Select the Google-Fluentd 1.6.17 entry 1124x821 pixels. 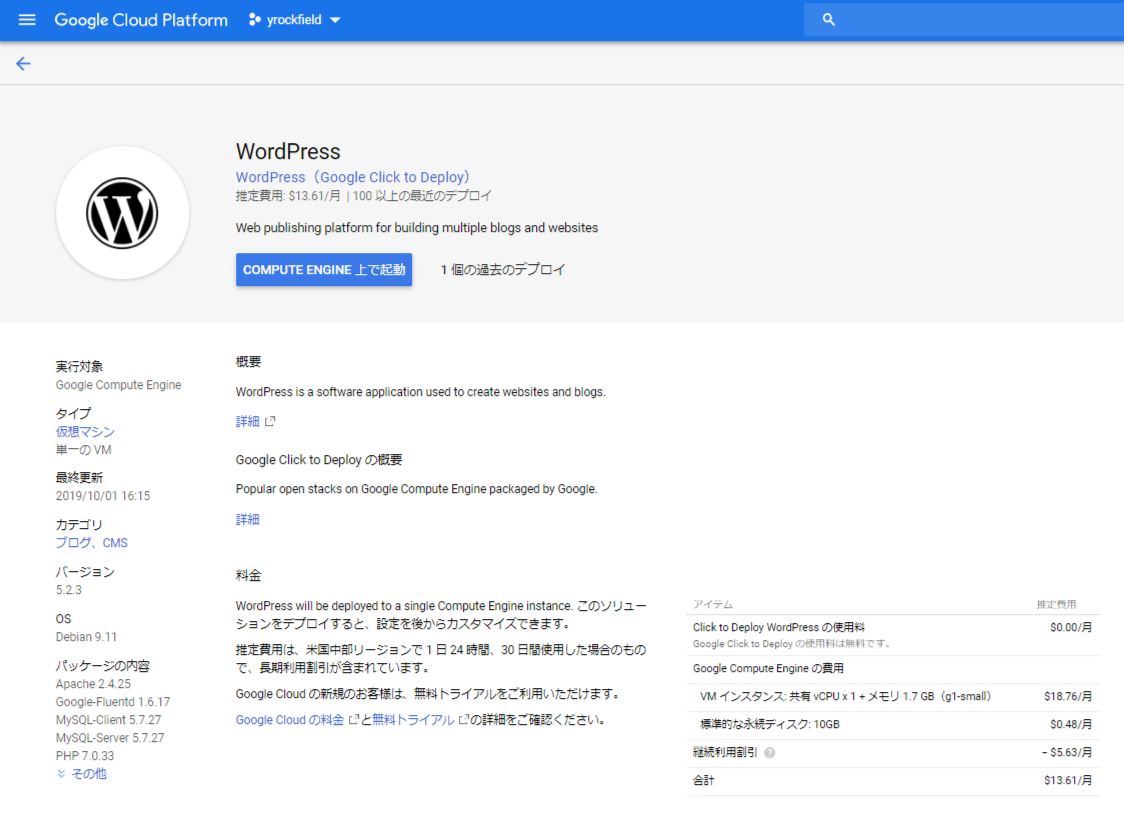(113, 702)
